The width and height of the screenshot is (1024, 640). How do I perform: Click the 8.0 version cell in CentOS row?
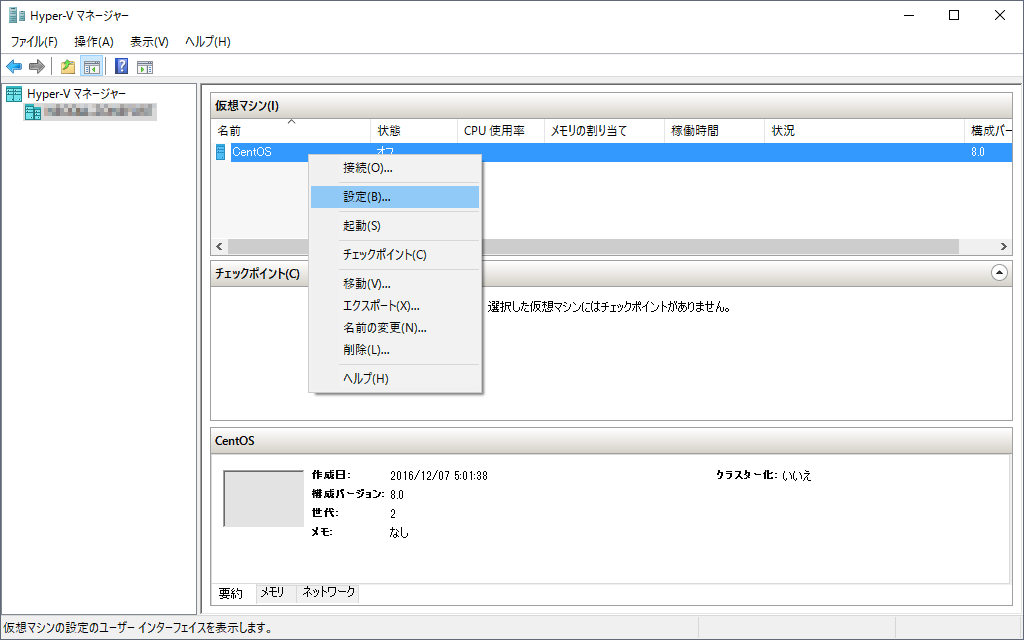[978, 152]
